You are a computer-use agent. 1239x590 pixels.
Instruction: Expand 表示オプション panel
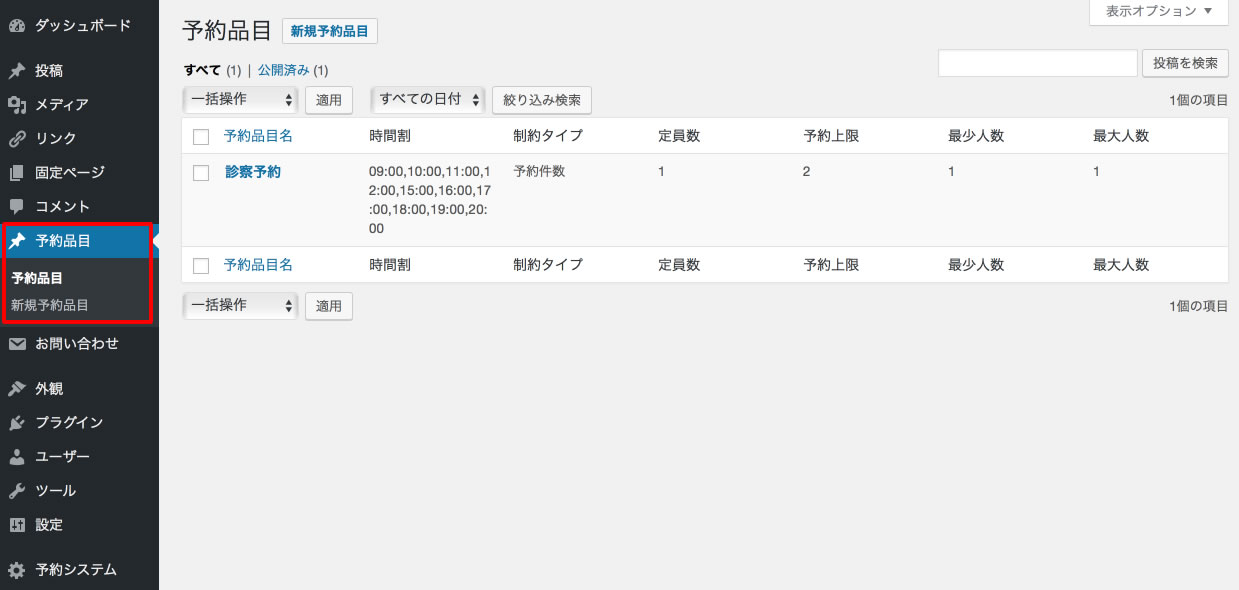tap(1159, 12)
